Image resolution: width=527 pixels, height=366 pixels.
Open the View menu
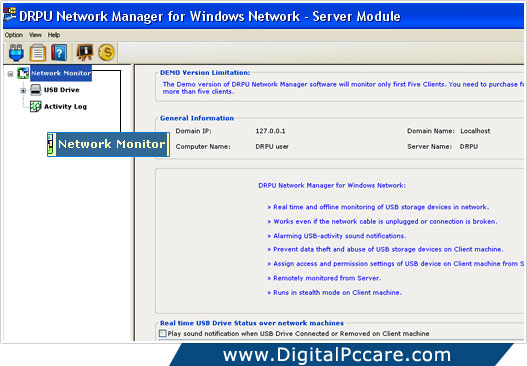click(35, 35)
